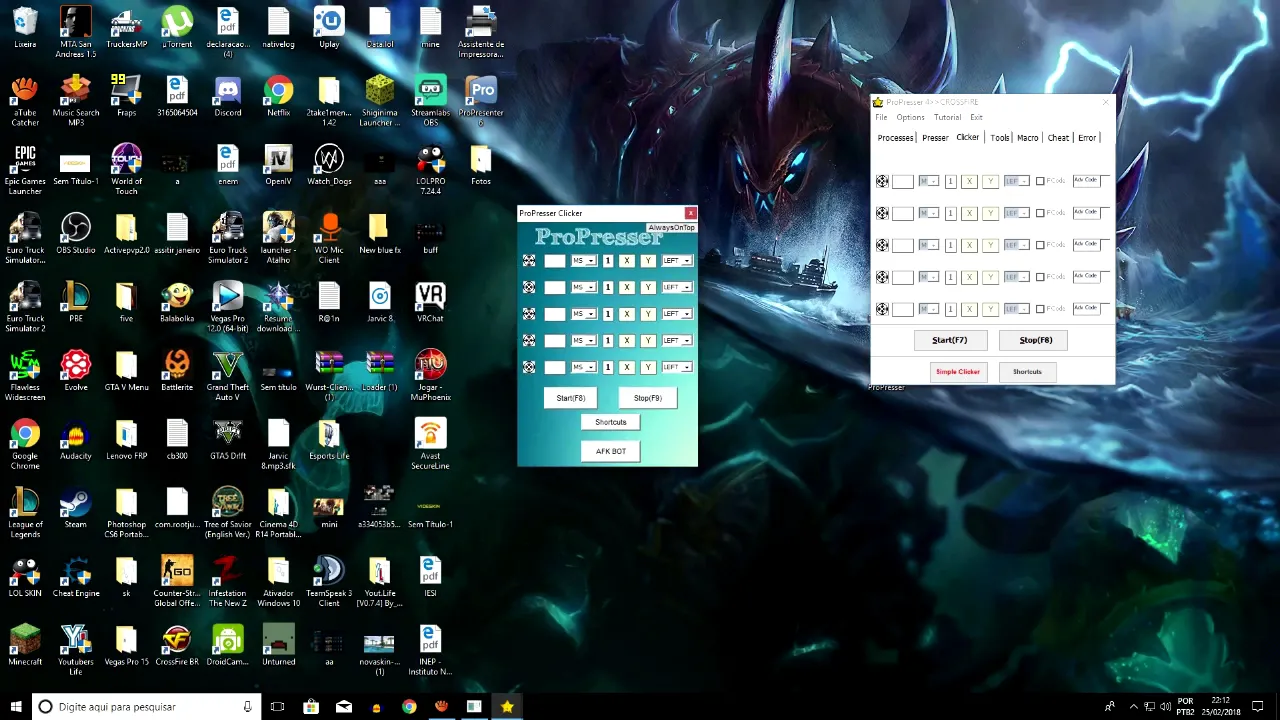The image size is (1280, 720).
Task: Select the Uplay desktop icon
Action: [329, 28]
